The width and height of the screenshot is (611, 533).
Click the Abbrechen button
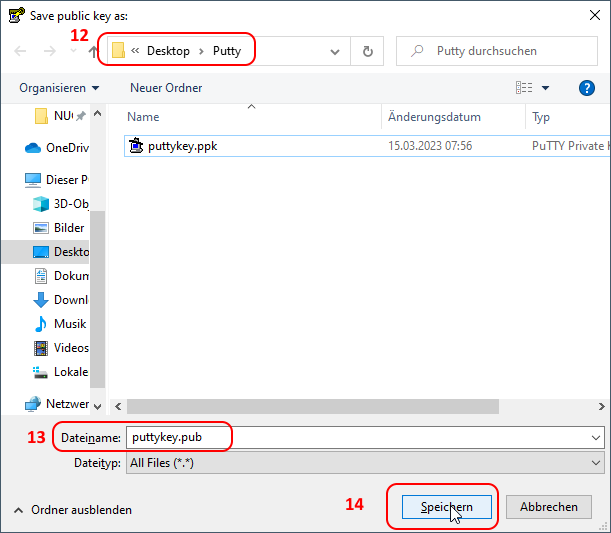tap(548, 507)
